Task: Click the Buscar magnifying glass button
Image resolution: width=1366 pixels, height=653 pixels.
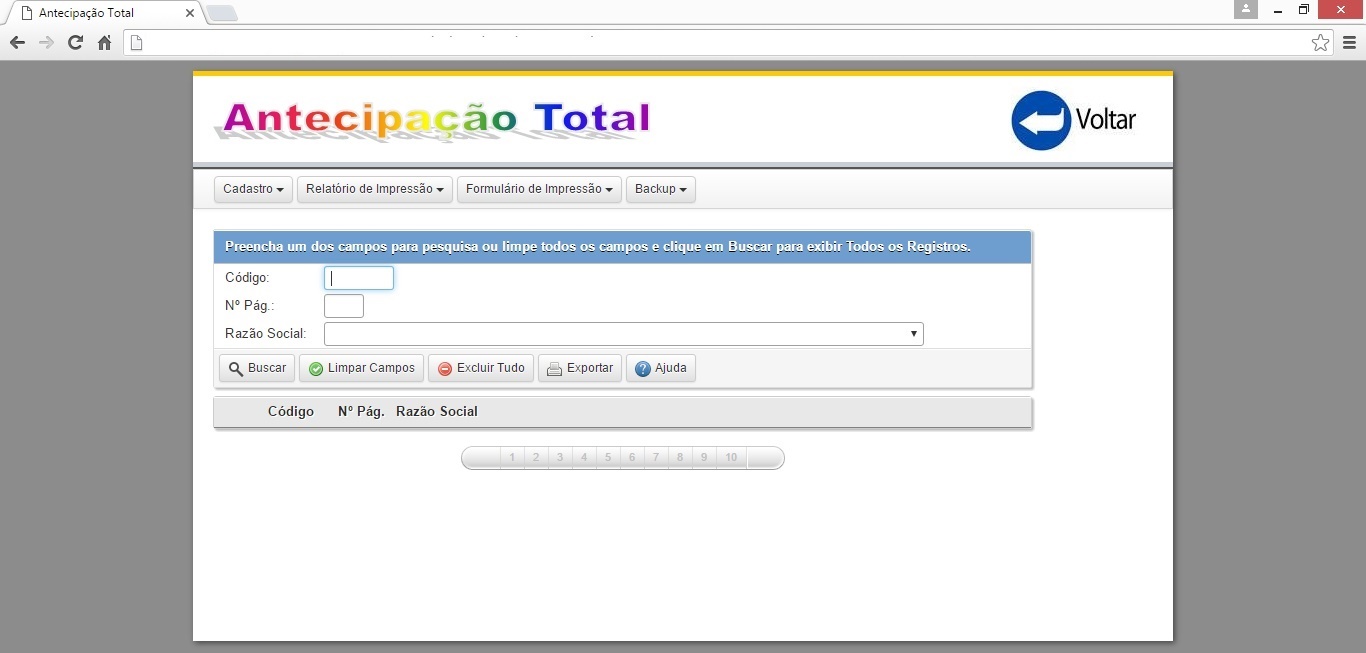Action: pos(257,368)
